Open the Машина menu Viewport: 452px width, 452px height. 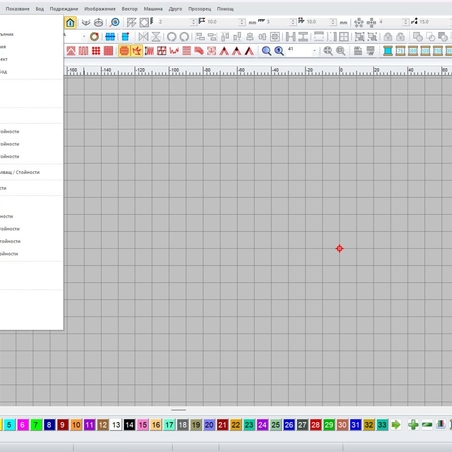pos(153,9)
